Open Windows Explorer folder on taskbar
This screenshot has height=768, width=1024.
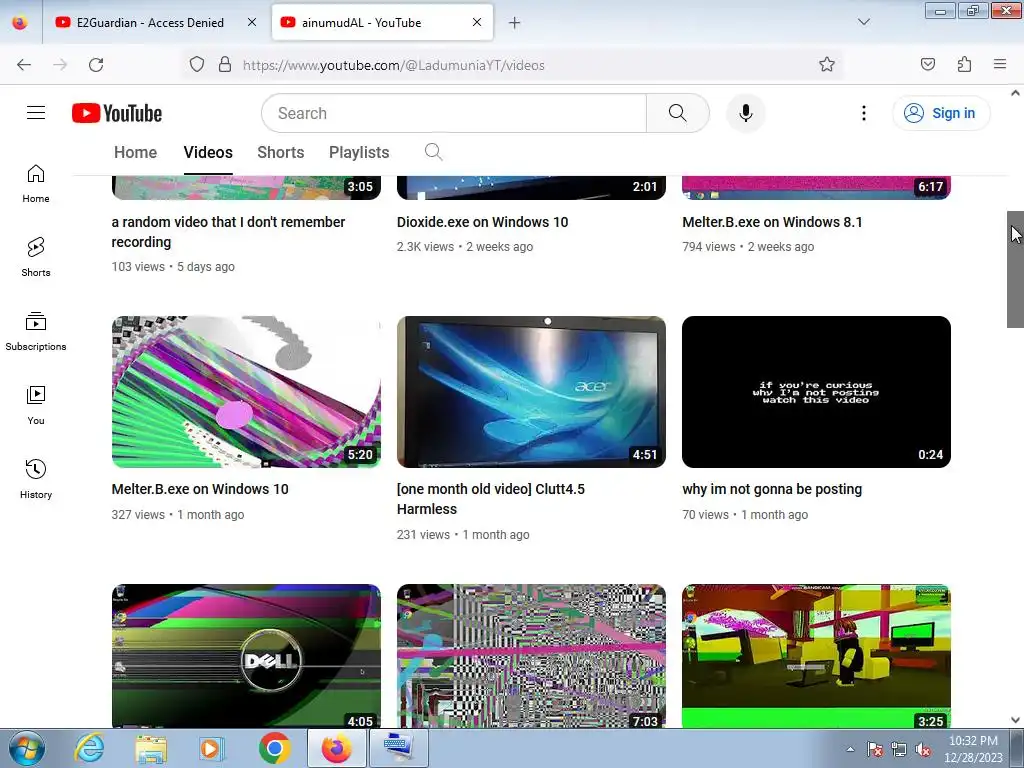(152, 748)
